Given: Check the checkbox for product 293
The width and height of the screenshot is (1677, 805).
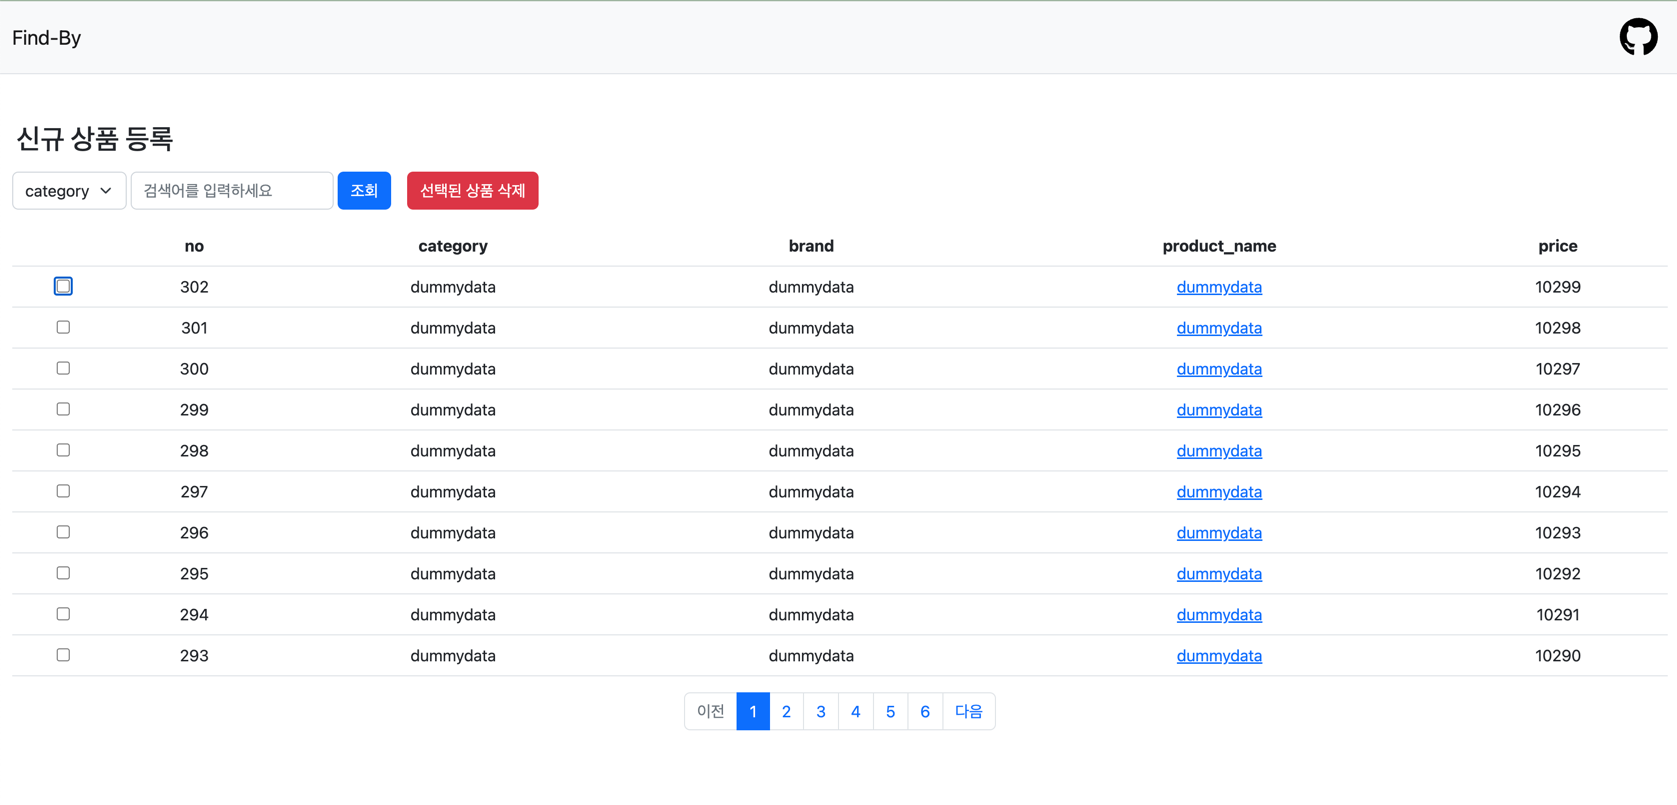Looking at the screenshot, I should click(63, 655).
